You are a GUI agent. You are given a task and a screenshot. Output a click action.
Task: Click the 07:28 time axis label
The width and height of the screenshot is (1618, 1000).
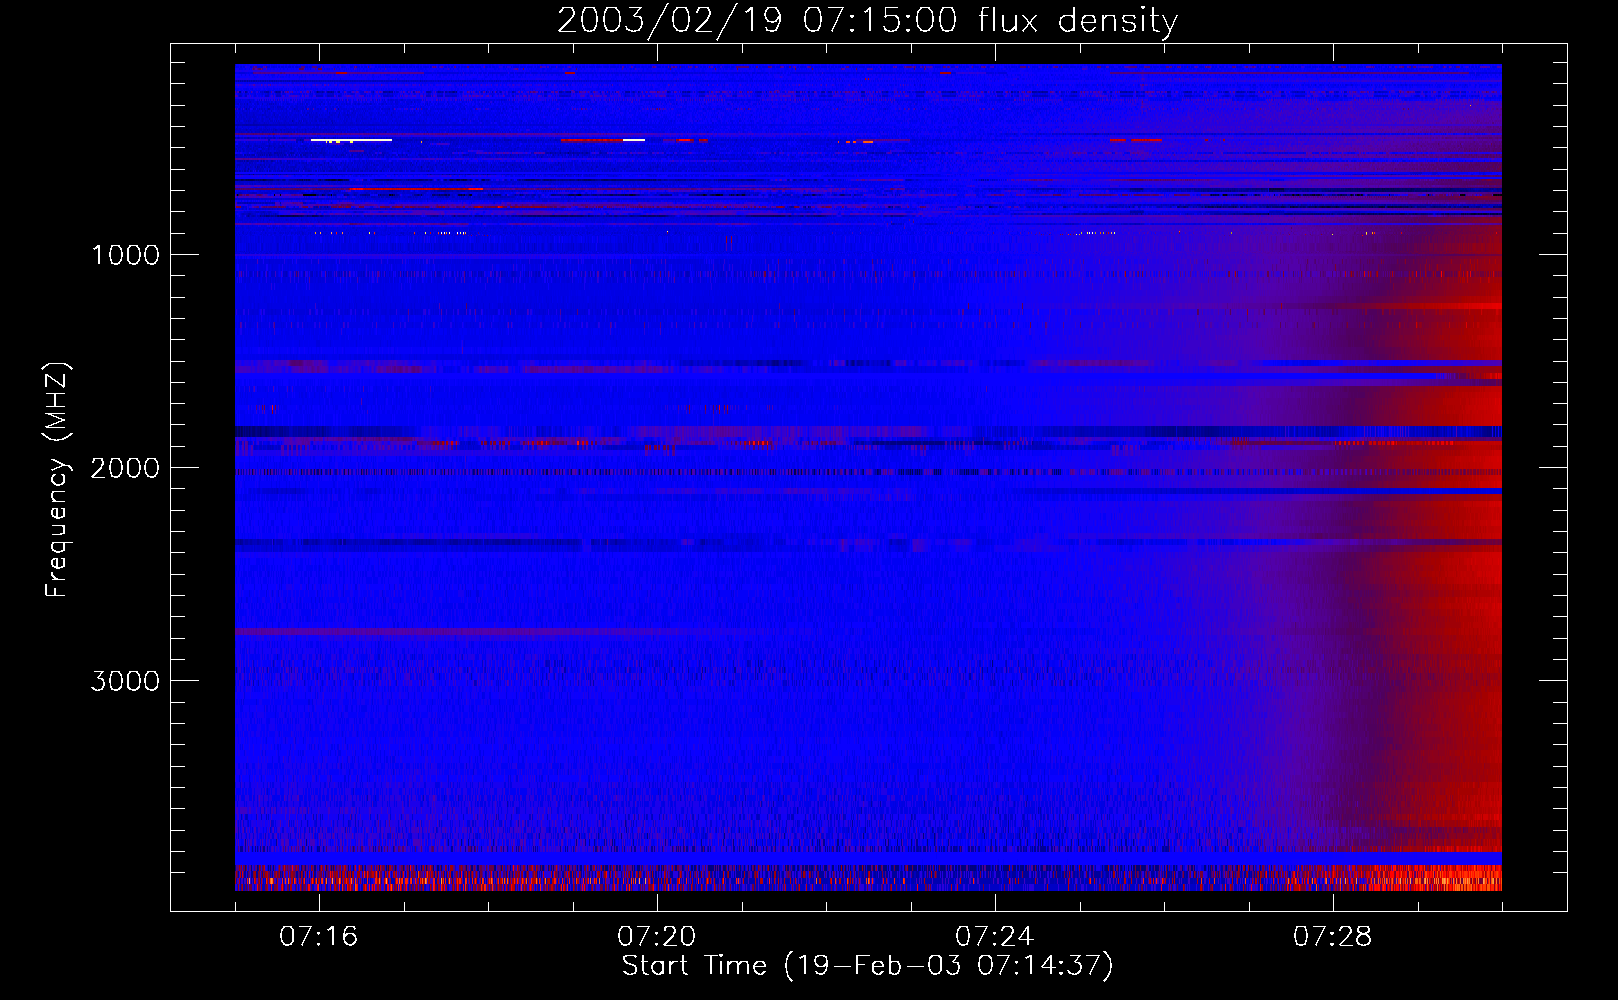[x=1333, y=937]
